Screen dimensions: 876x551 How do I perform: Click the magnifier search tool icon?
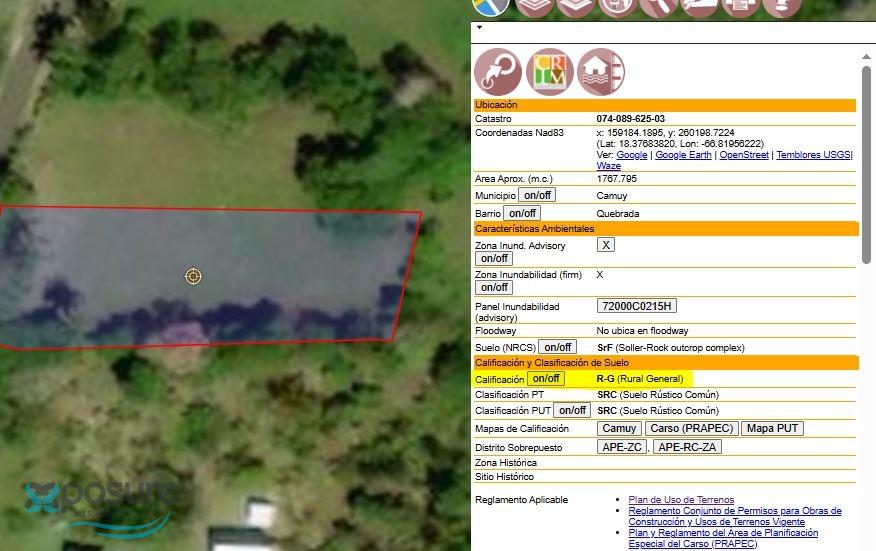(659, 6)
